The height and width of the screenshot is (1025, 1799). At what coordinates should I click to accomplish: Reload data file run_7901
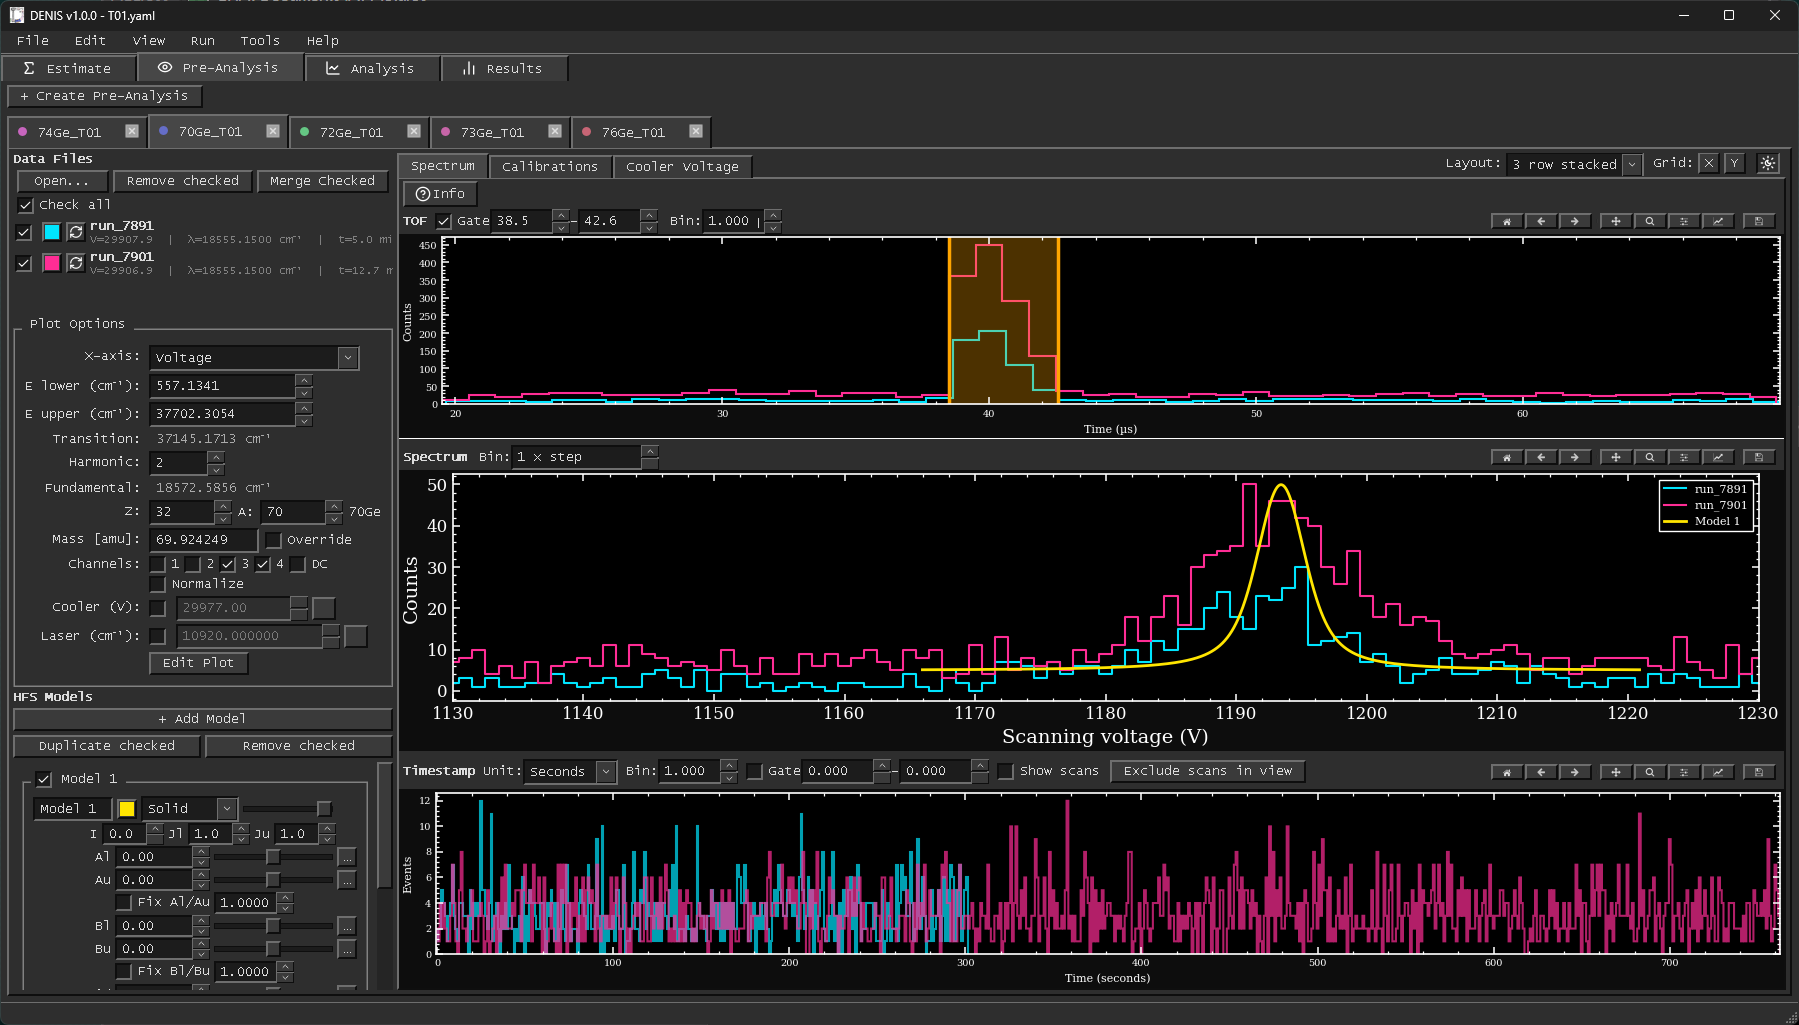76,263
